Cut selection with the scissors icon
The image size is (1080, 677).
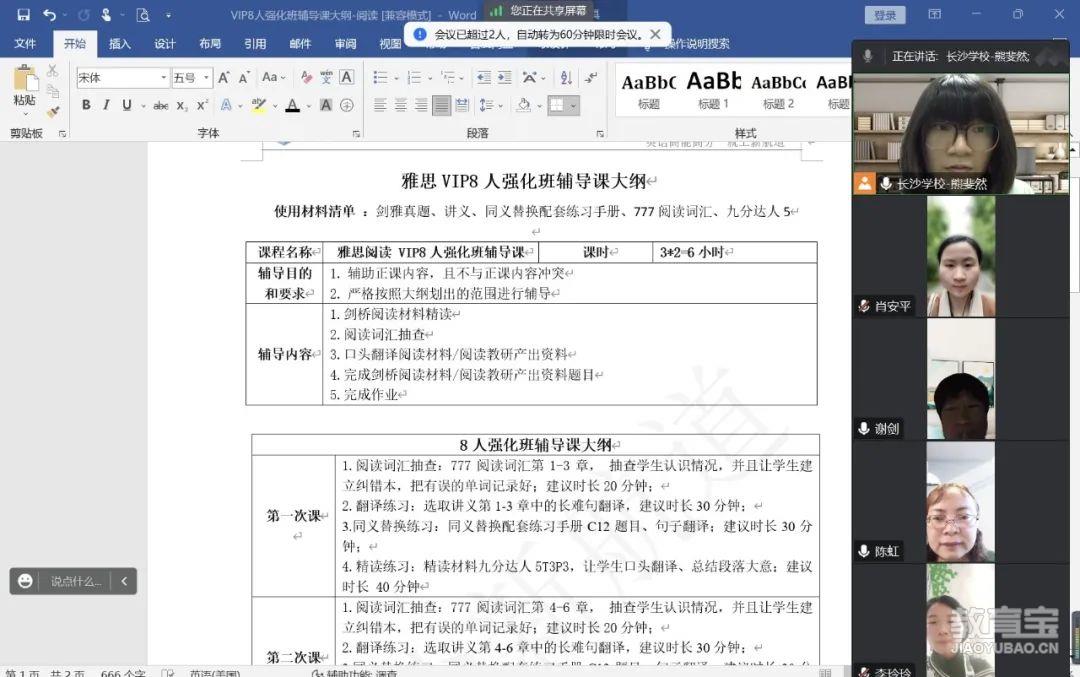point(52,70)
